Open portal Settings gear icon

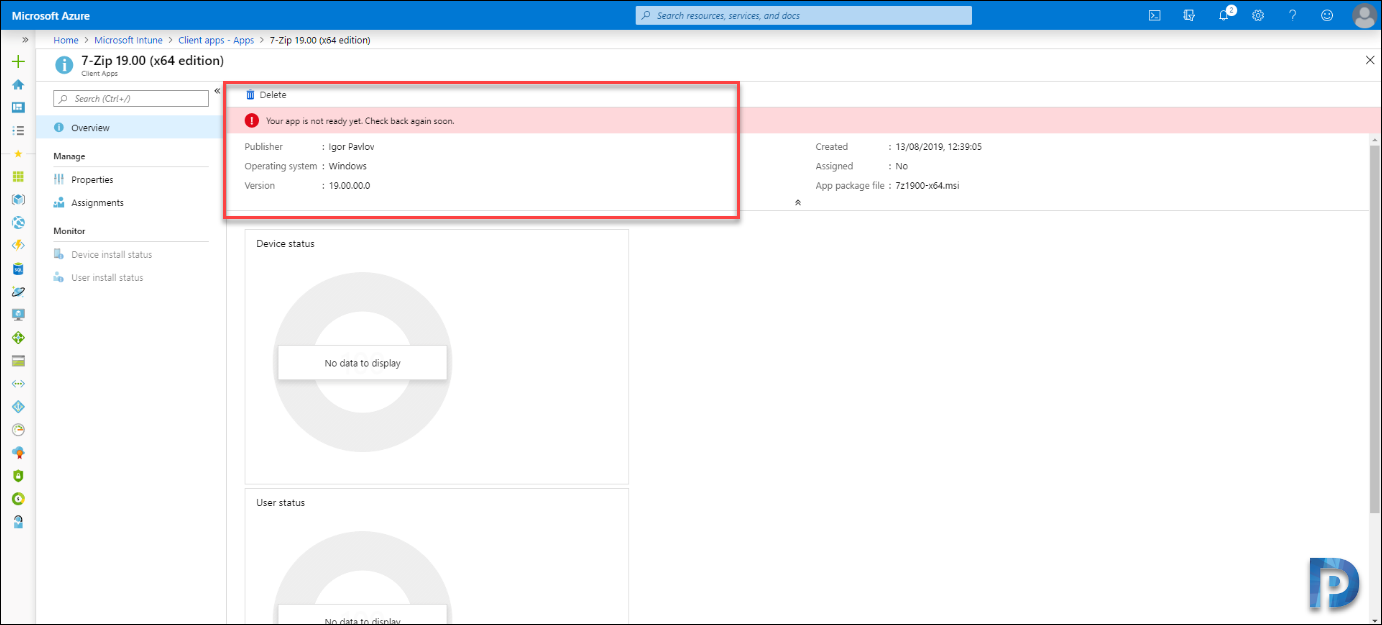click(1258, 15)
